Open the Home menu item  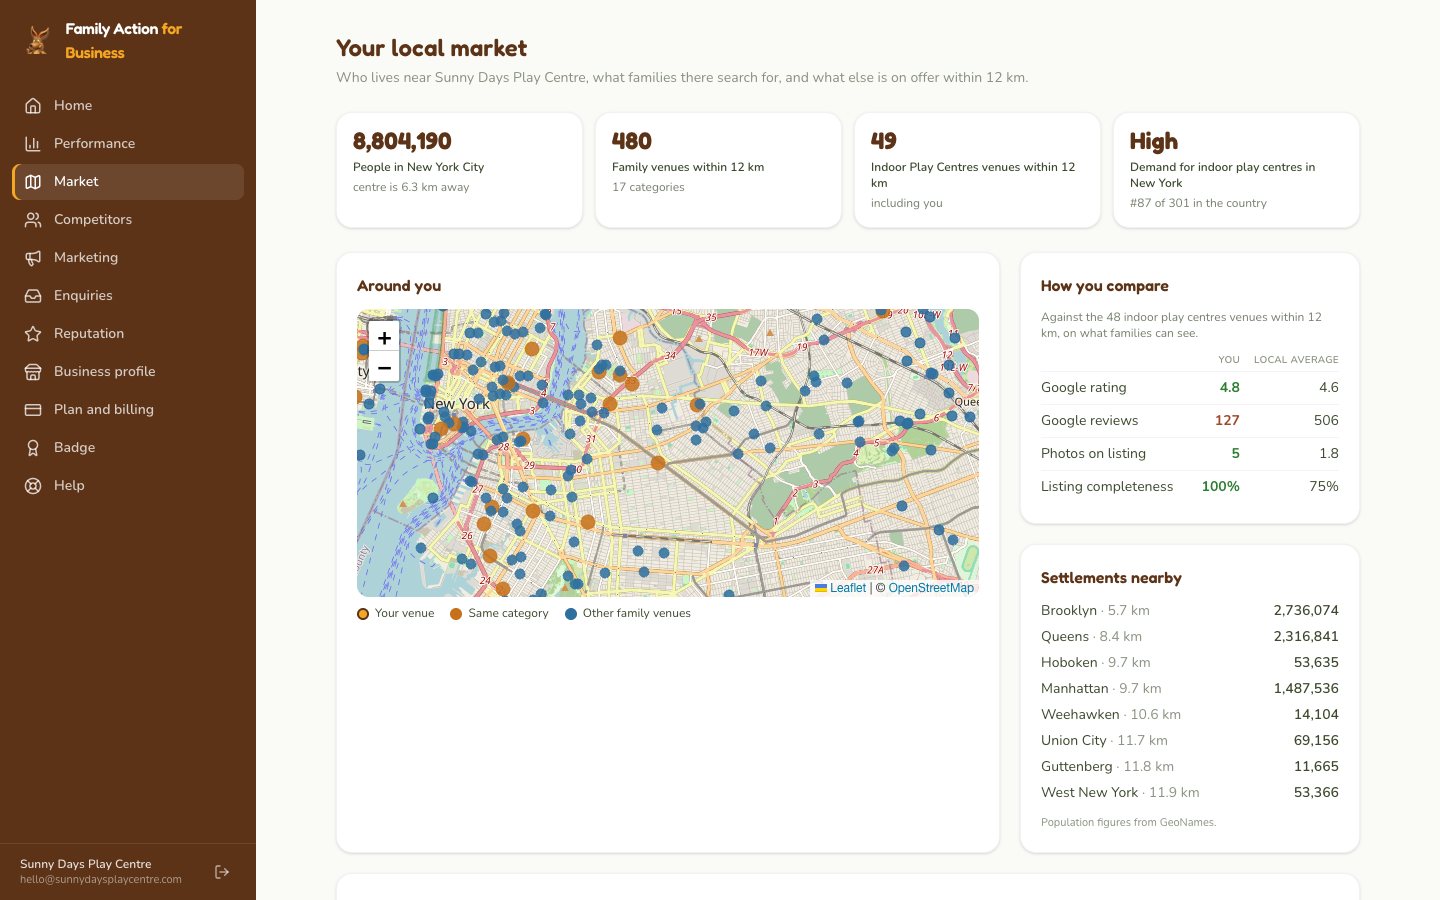(128, 105)
